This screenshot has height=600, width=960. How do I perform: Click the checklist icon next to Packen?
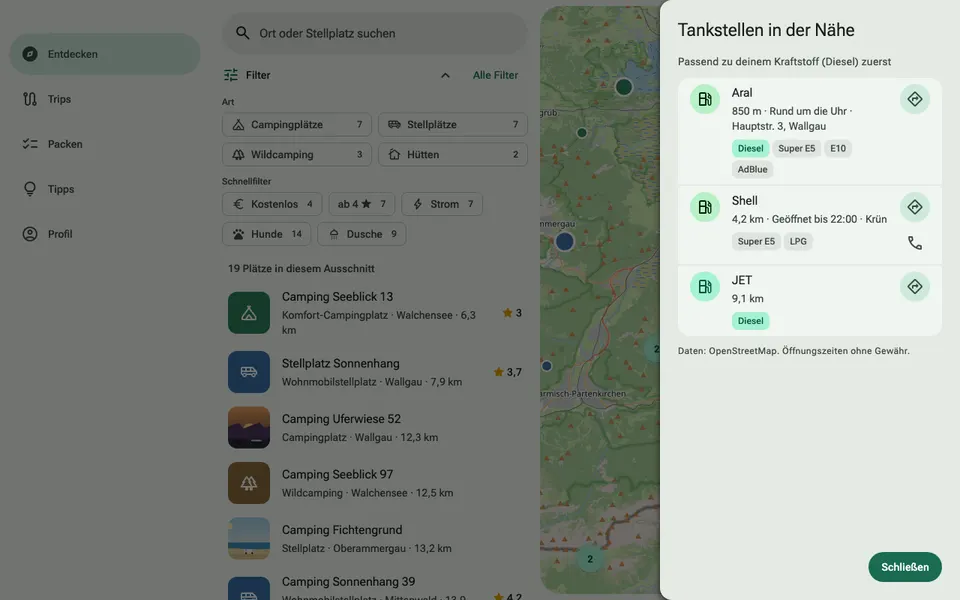pos(29,144)
